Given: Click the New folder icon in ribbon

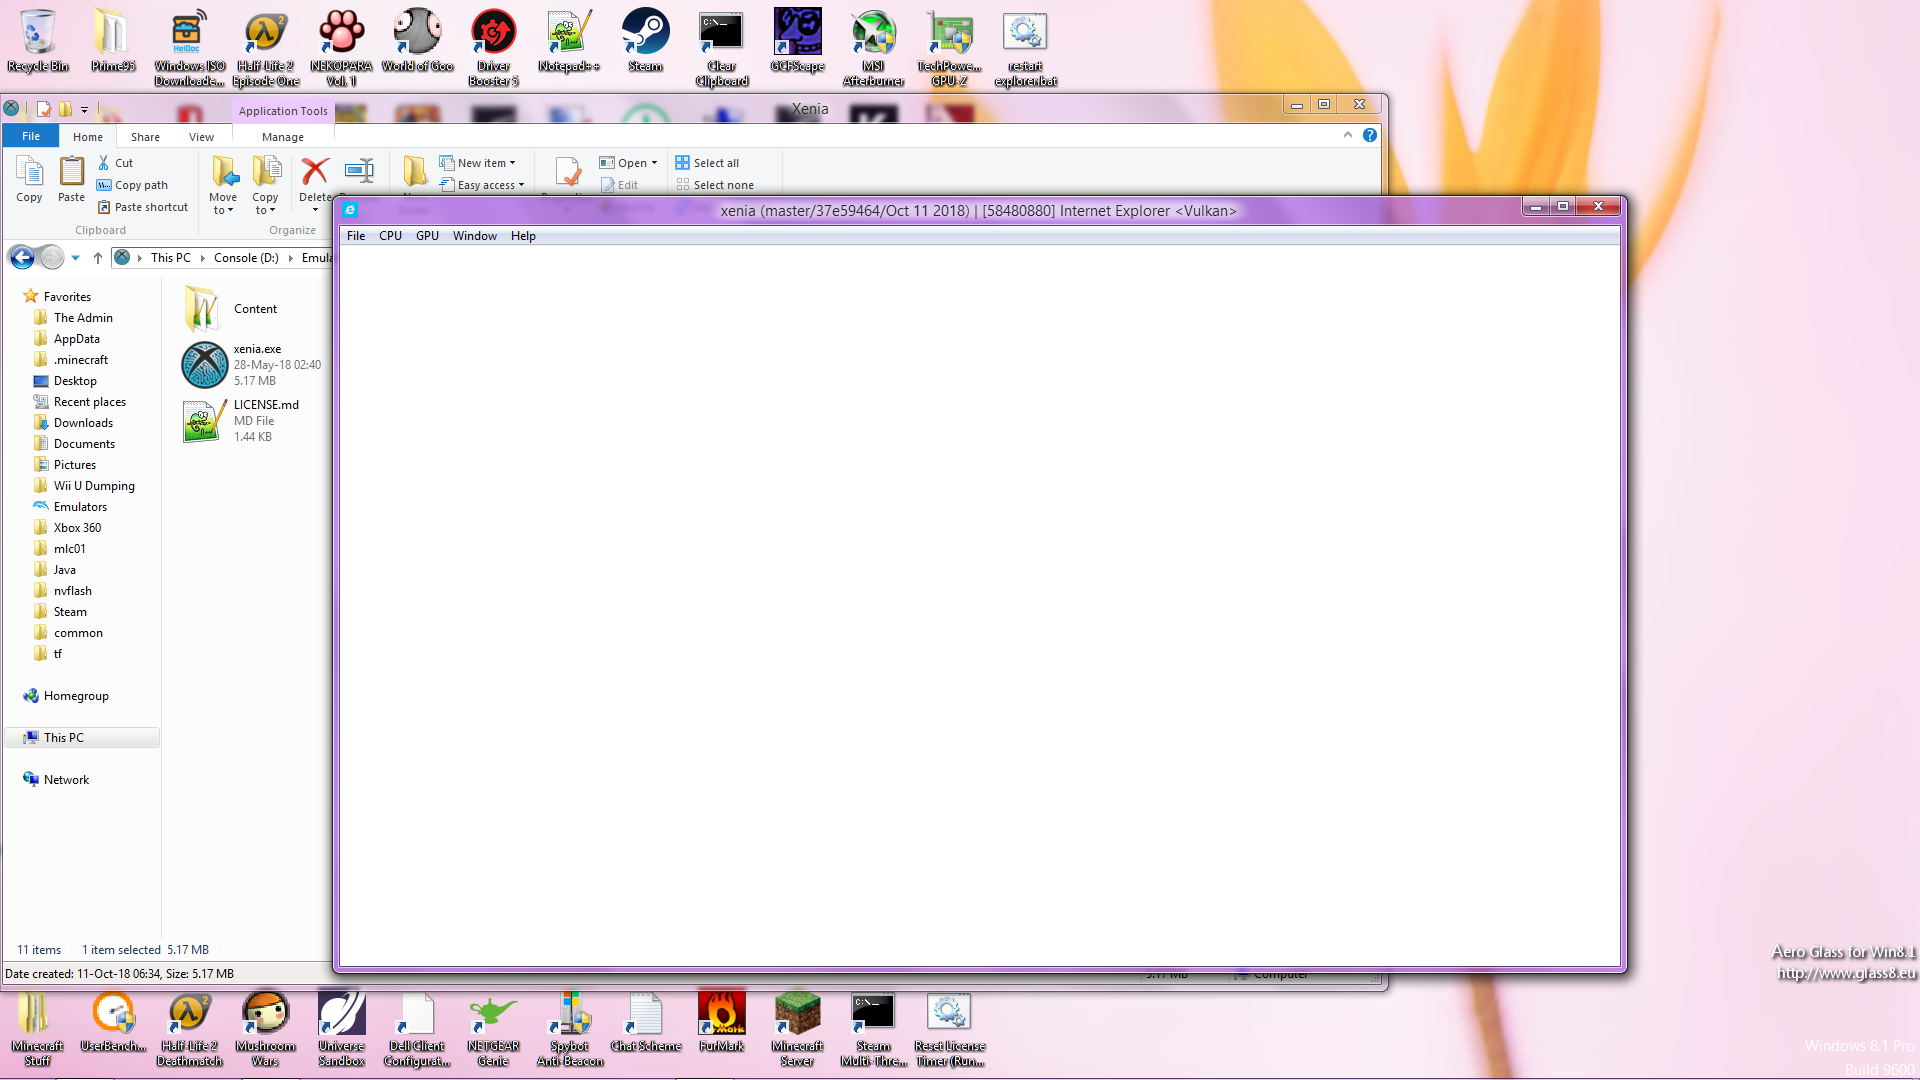Looking at the screenshot, I should pos(414,172).
